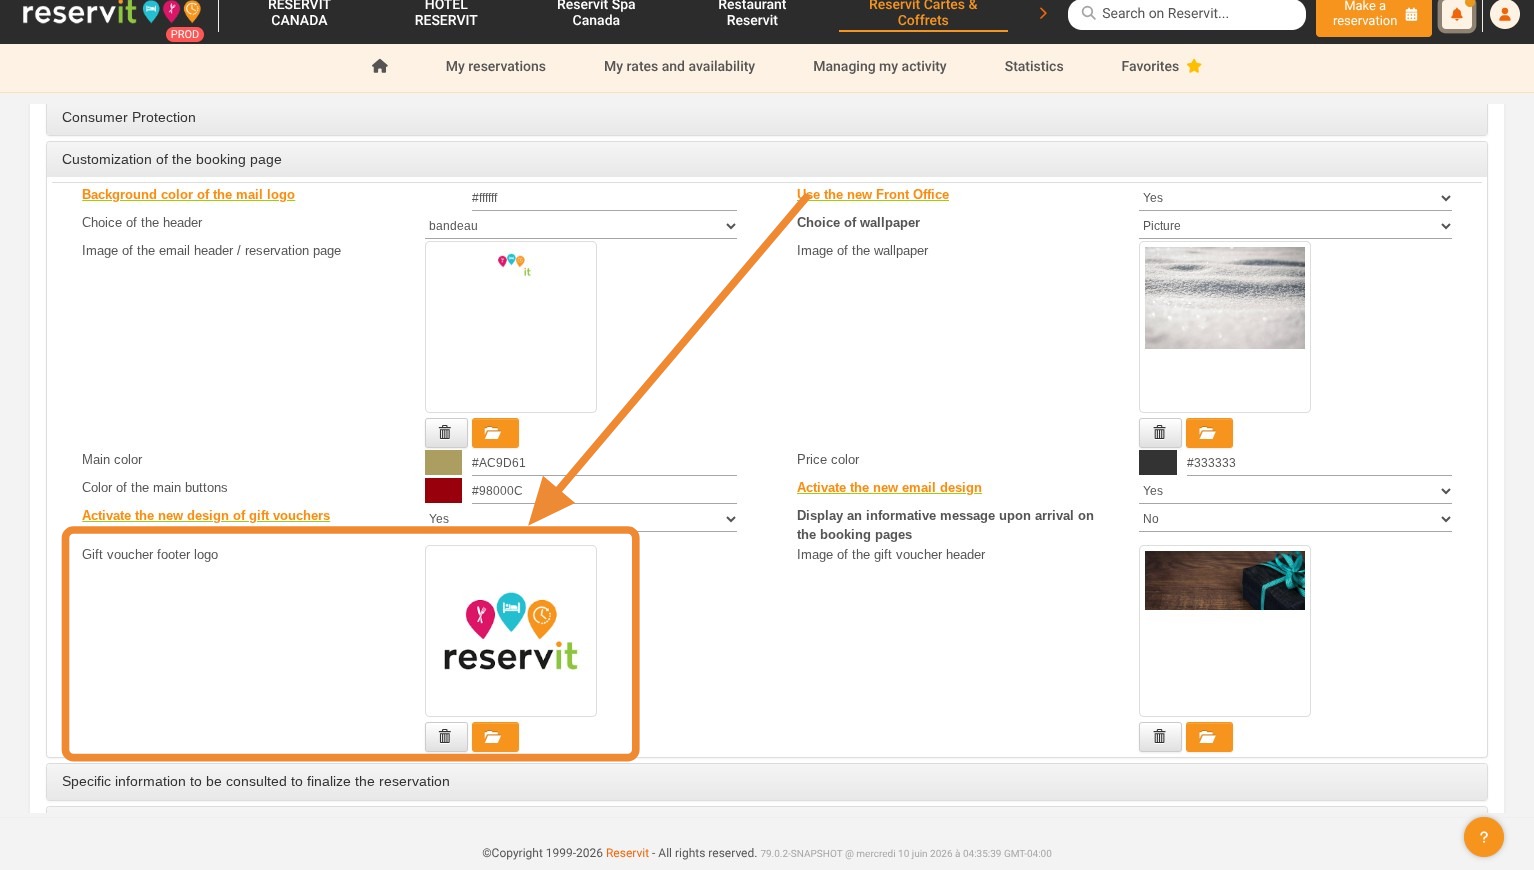Click the gift voucher header gift box thumbnail
The height and width of the screenshot is (870, 1534).
coord(1225,580)
